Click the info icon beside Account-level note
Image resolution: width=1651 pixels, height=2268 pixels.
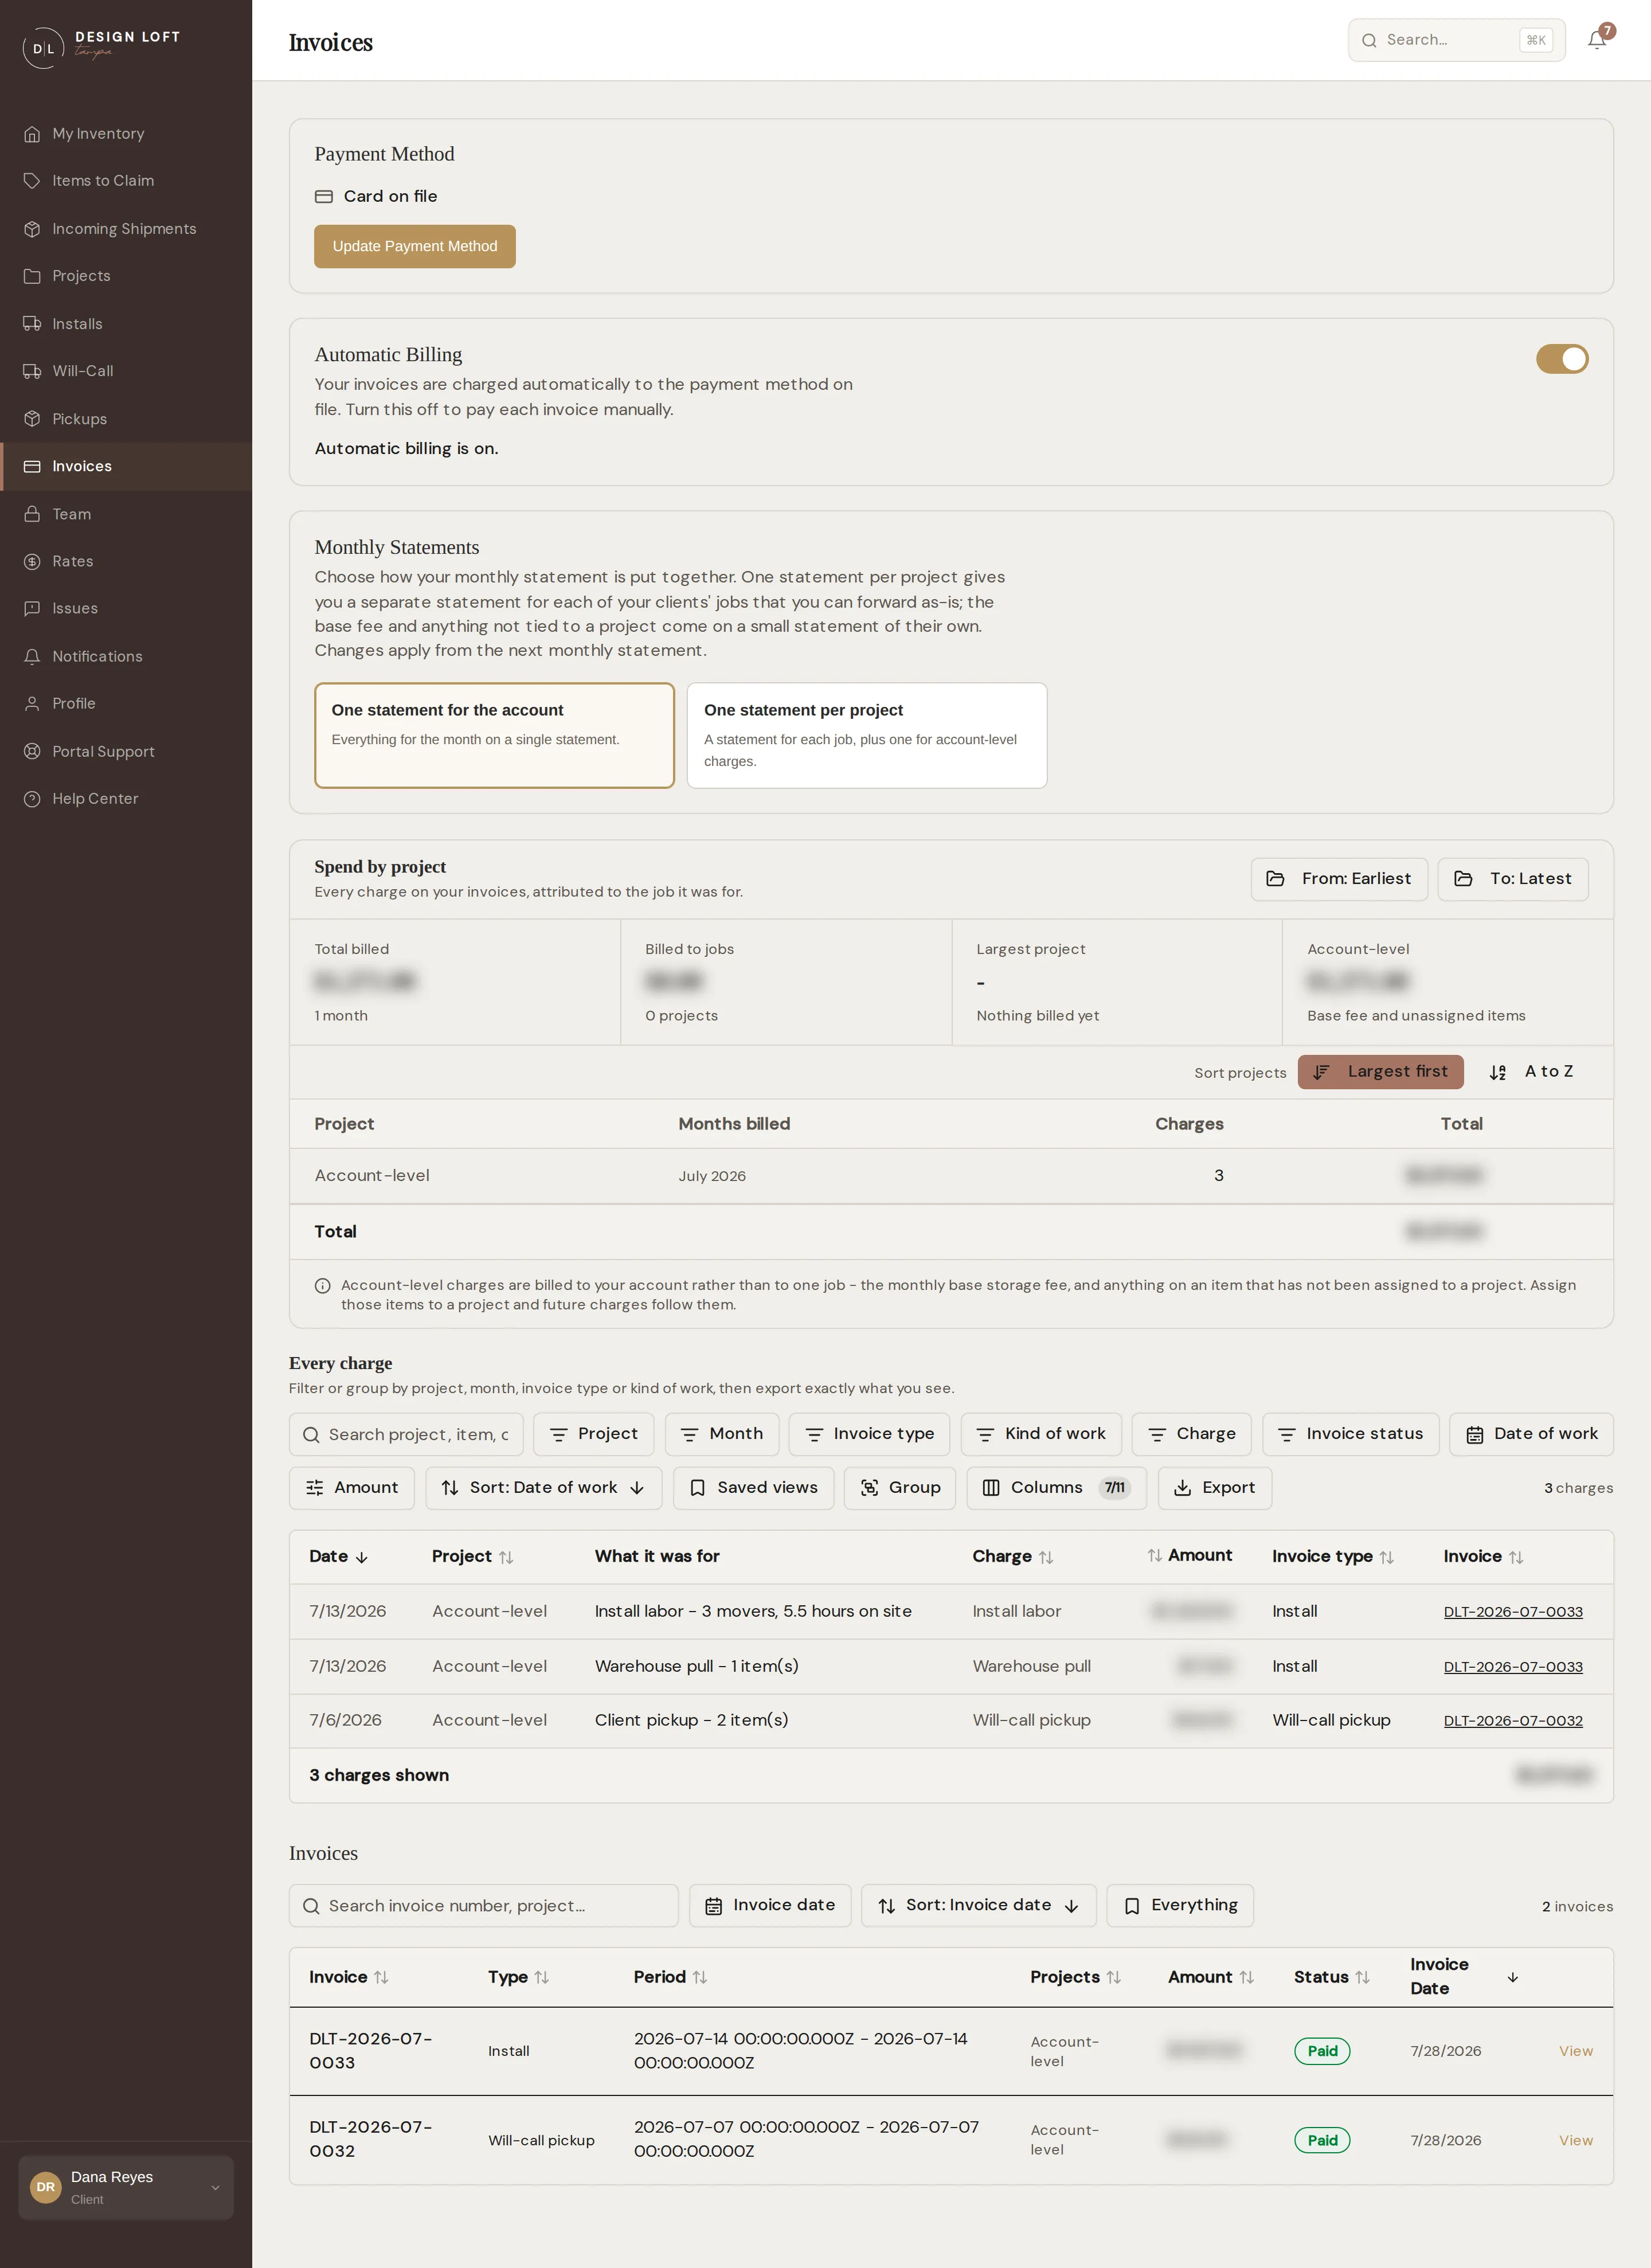click(322, 1286)
